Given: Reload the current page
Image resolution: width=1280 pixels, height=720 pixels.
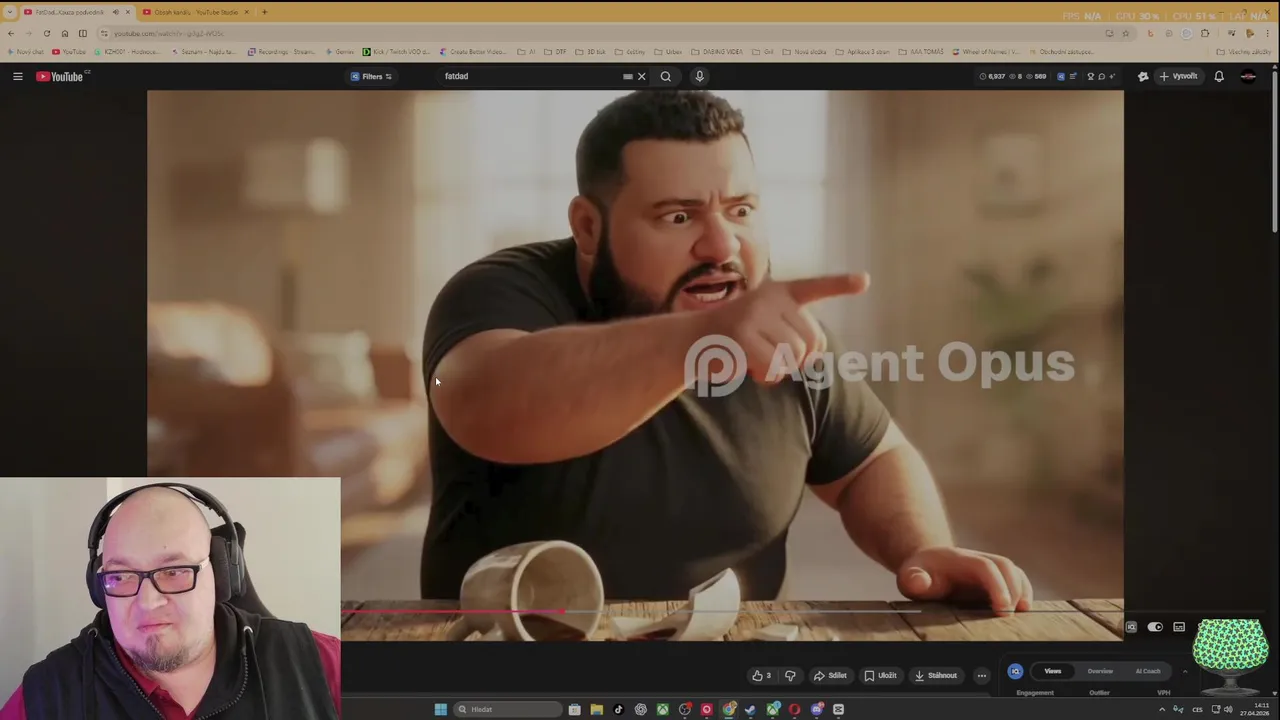Looking at the screenshot, I should 46,33.
